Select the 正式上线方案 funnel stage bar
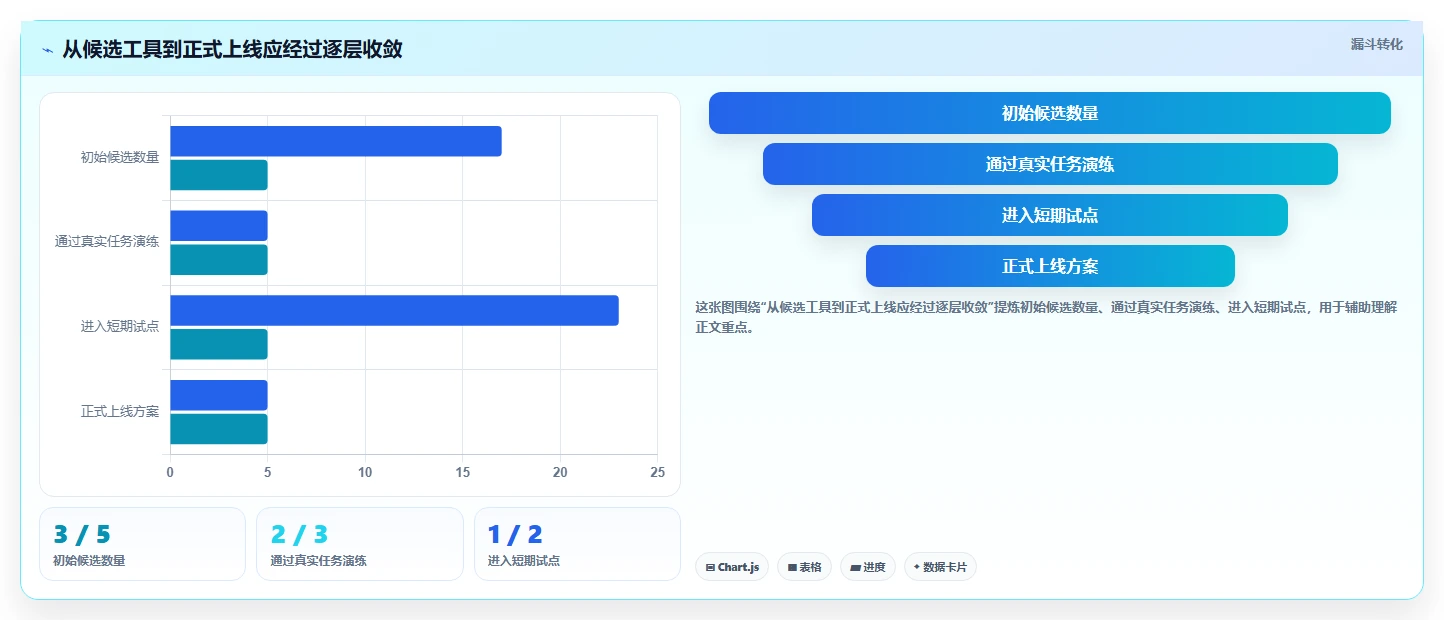 [1050, 266]
